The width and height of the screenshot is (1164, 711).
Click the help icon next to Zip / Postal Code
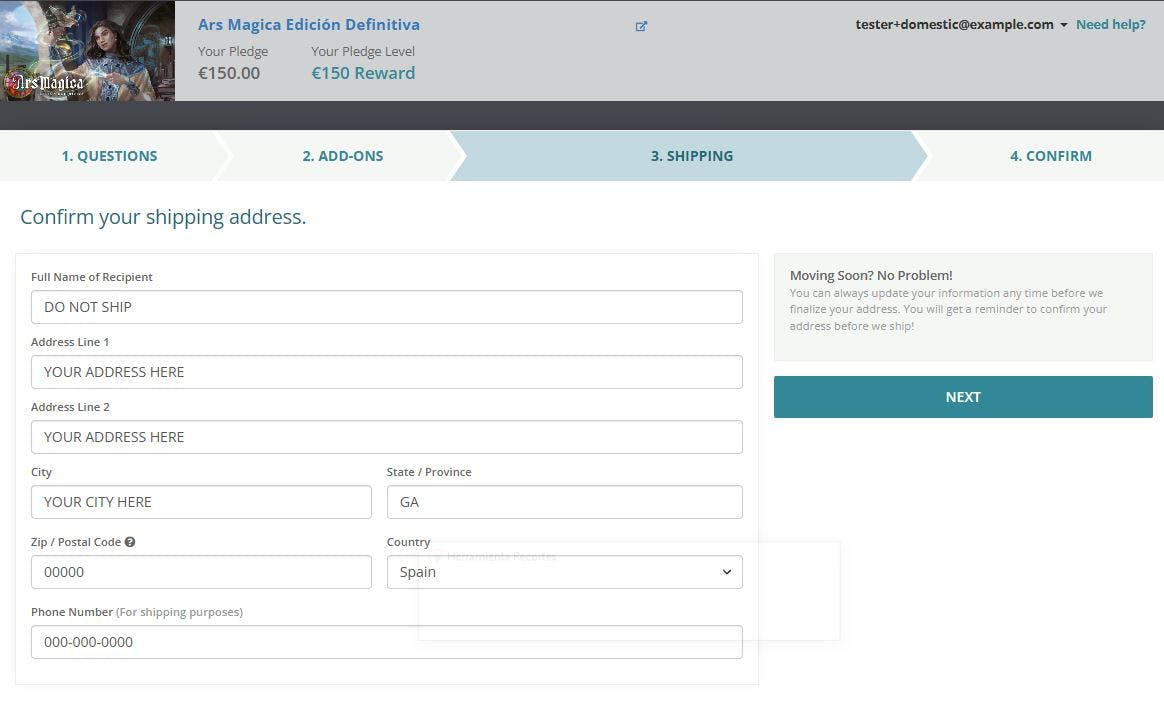point(130,542)
